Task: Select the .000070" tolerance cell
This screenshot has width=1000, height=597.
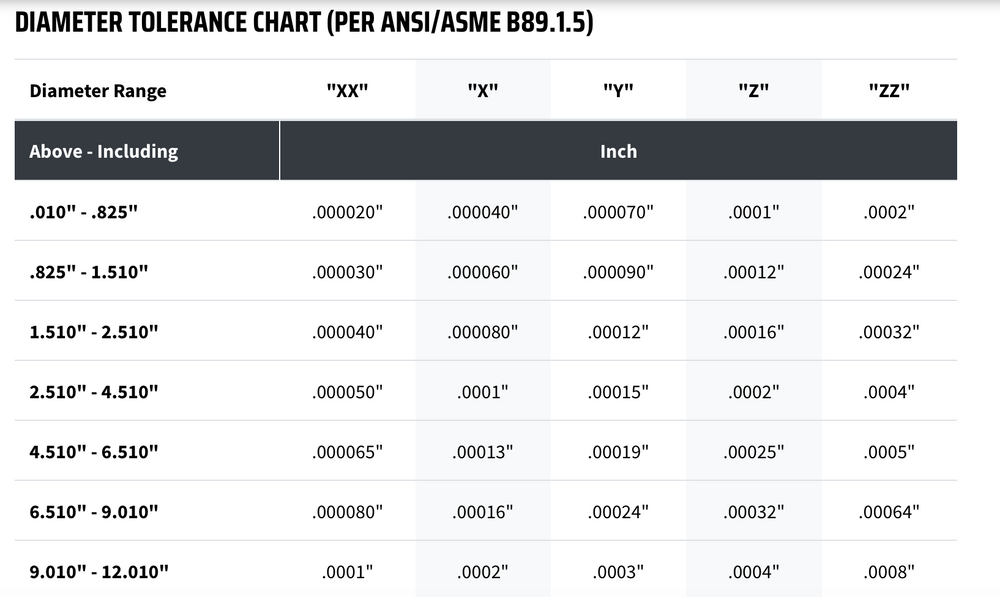Action: [x=618, y=212]
